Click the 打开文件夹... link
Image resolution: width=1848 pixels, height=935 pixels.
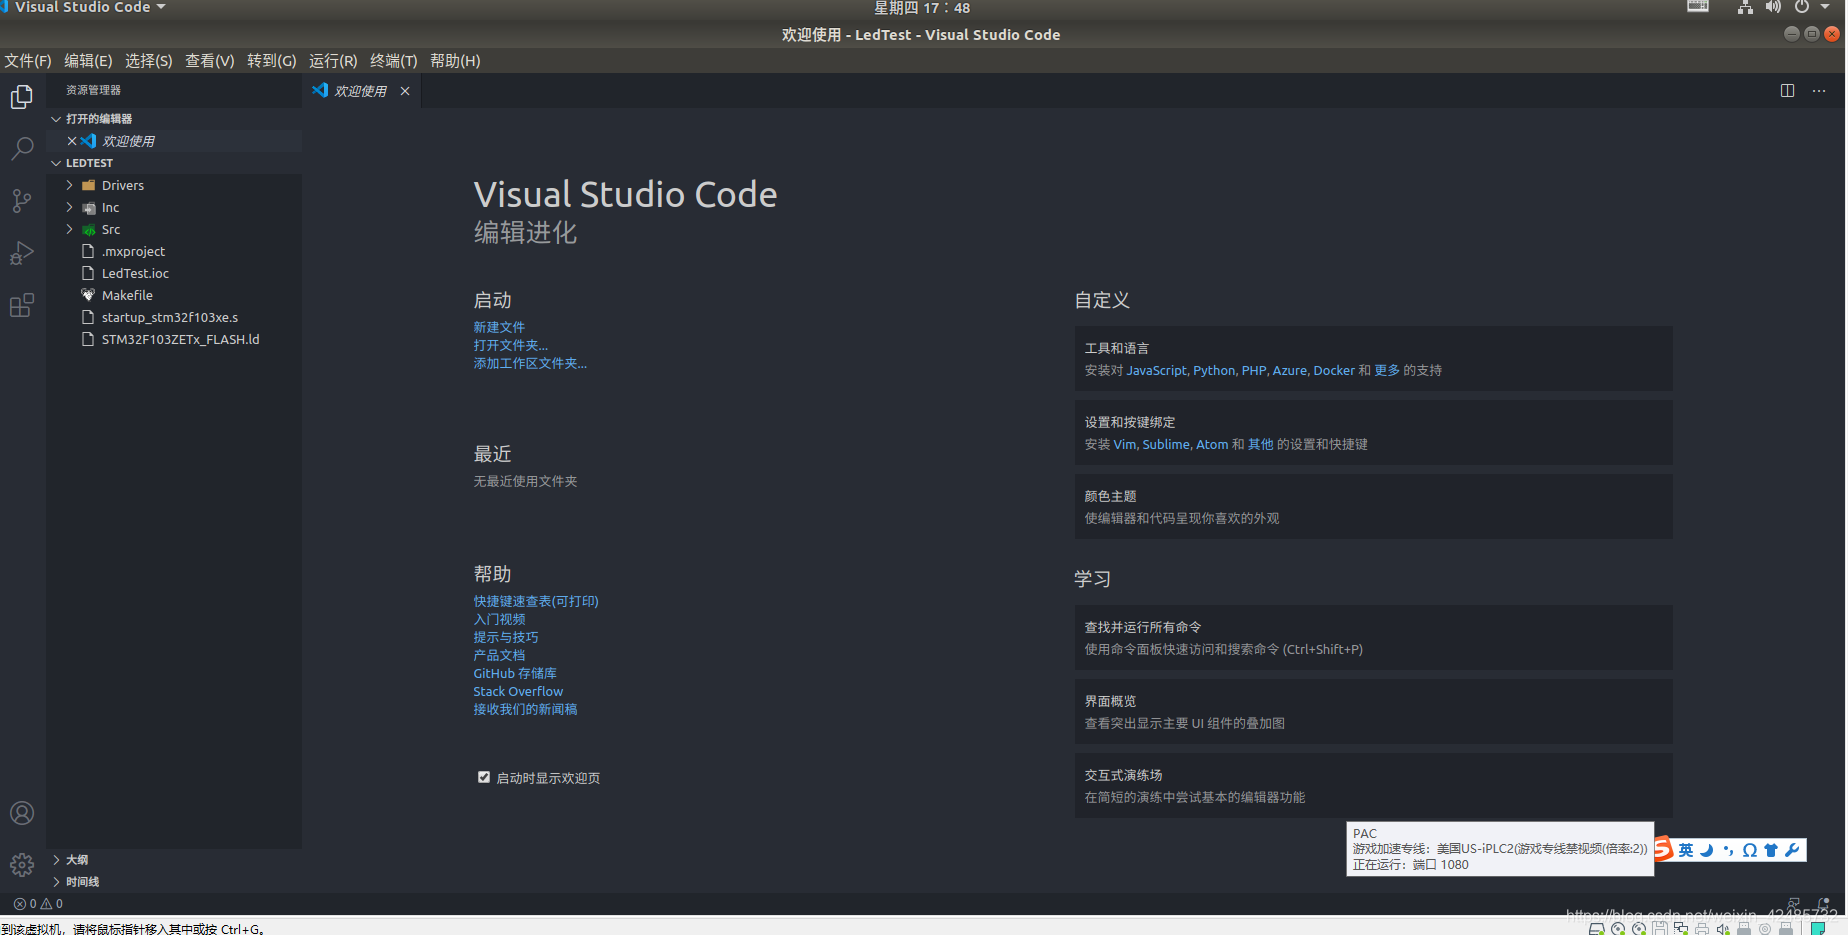[x=511, y=345]
